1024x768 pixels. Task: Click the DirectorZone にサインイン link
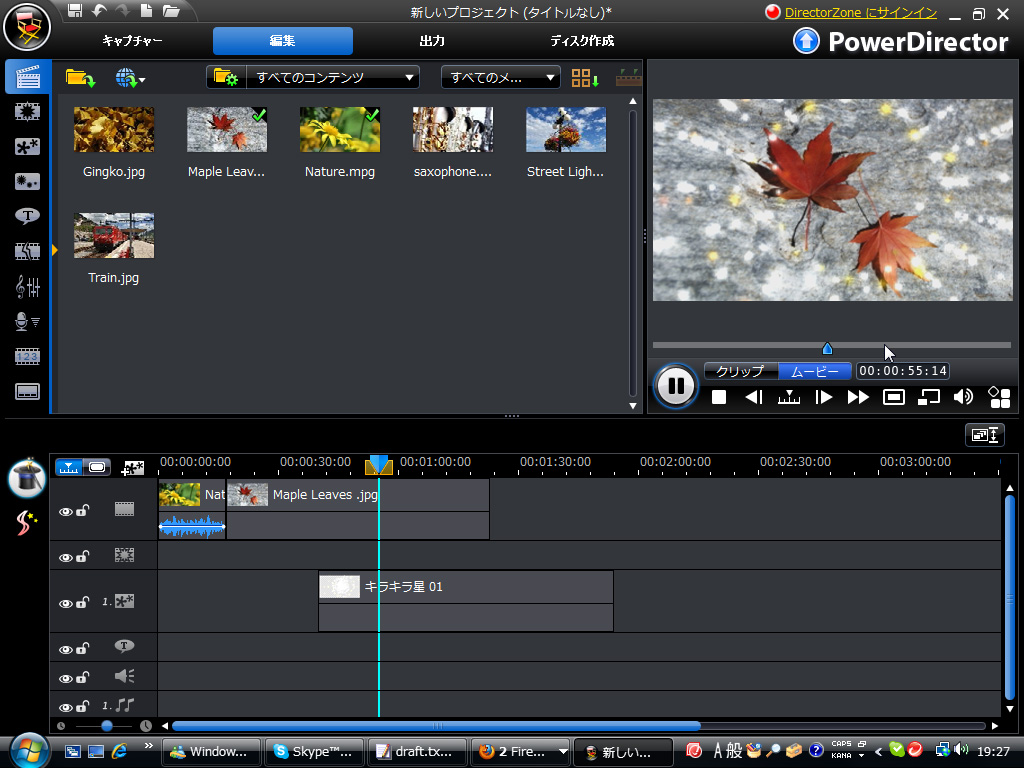[x=862, y=13]
